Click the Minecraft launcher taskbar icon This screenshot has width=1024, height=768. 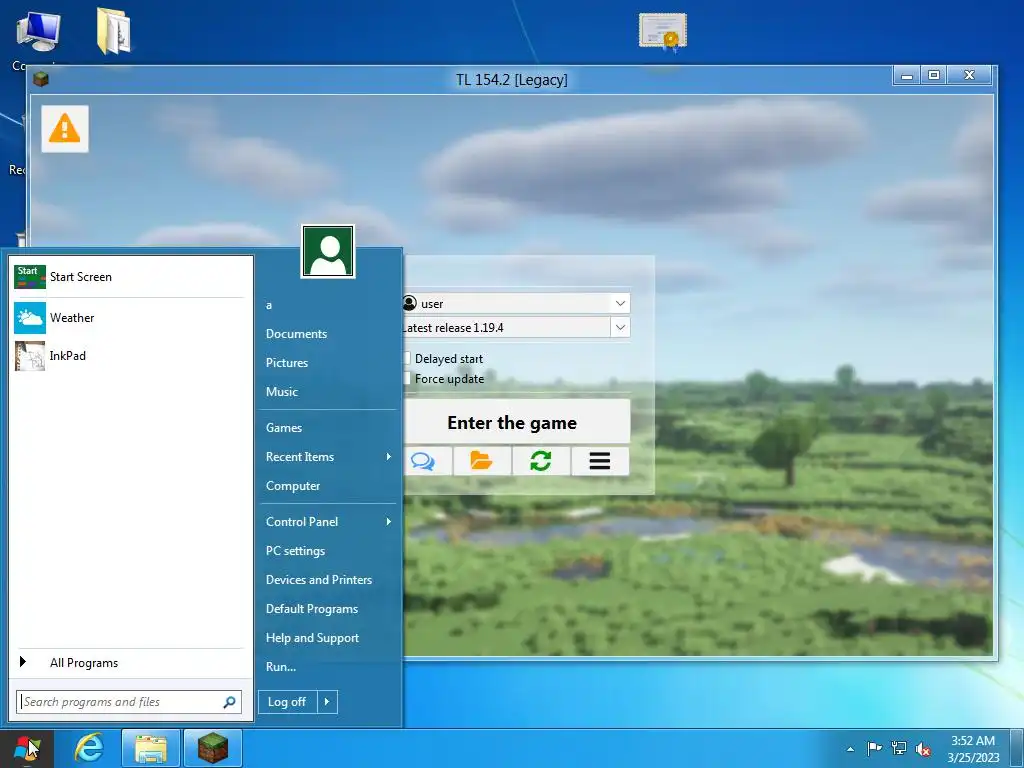[x=213, y=748]
